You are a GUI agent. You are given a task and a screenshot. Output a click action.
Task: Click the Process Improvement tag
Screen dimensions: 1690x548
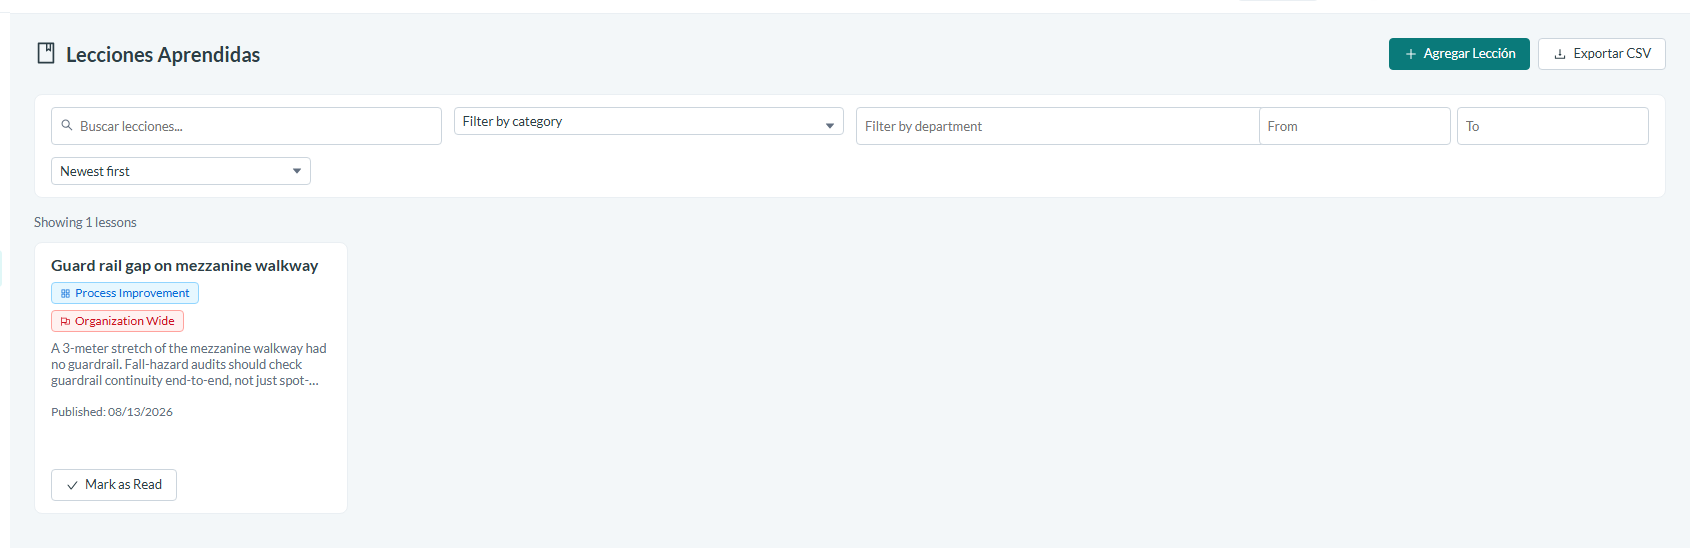tap(125, 293)
